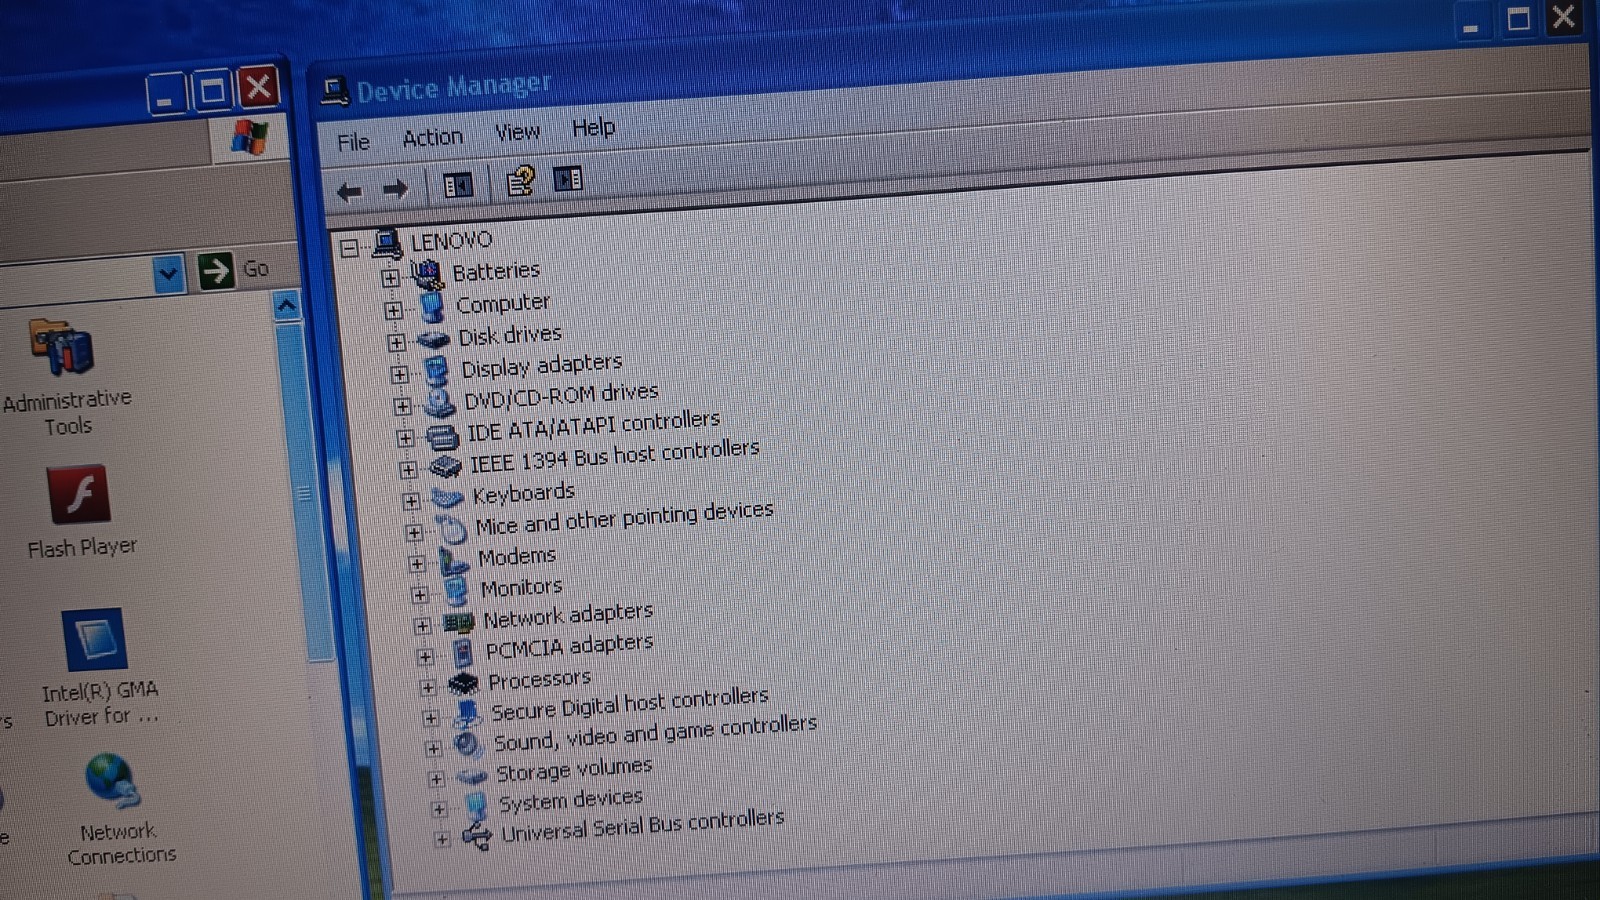Open the View menu
The width and height of the screenshot is (1600, 900).
pos(517,132)
